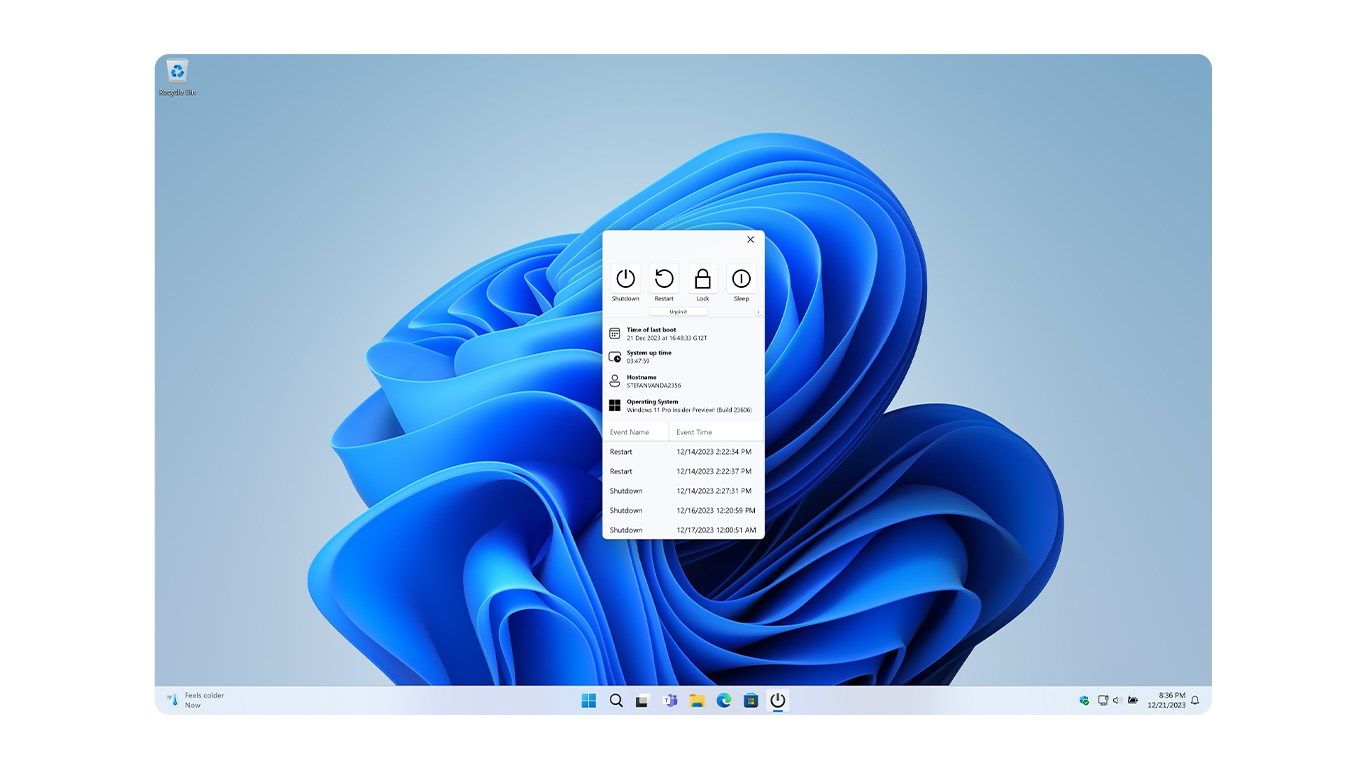Click the Hostname user icon
Image resolution: width=1366 pixels, height=768 pixels.
[615, 381]
